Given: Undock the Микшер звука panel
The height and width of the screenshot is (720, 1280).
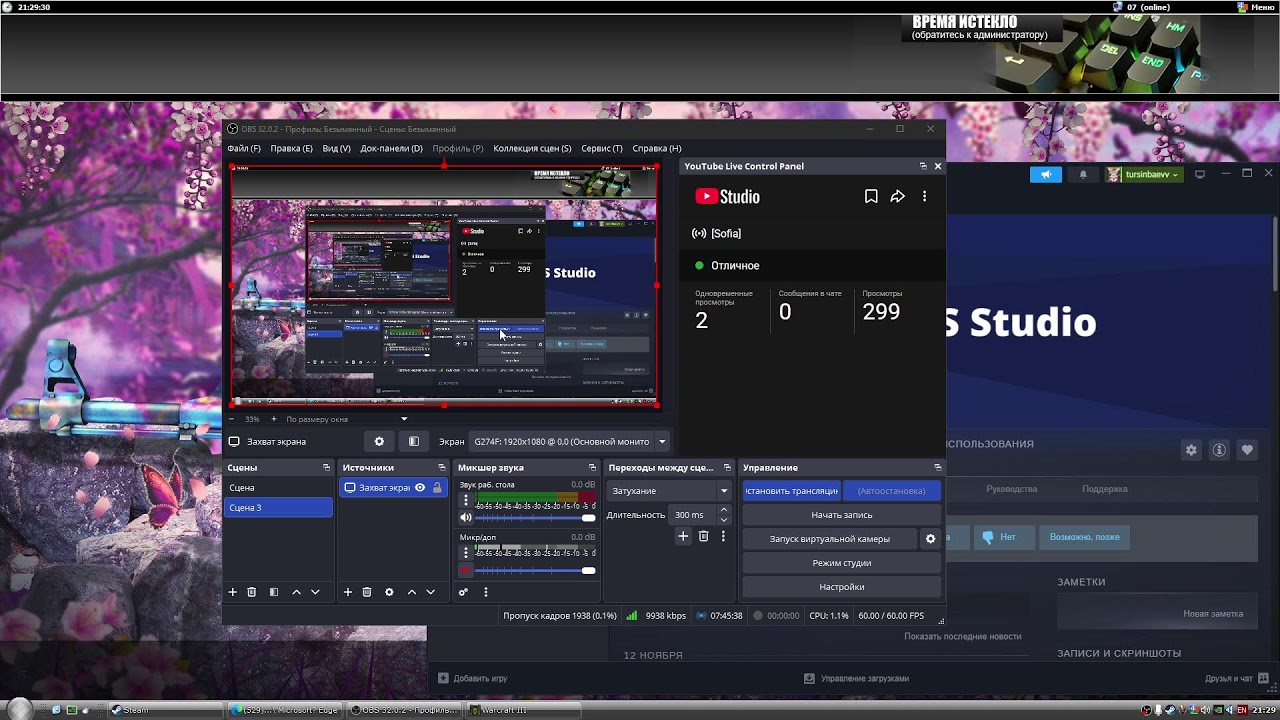Looking at the screenshot, I should [594, 468].
